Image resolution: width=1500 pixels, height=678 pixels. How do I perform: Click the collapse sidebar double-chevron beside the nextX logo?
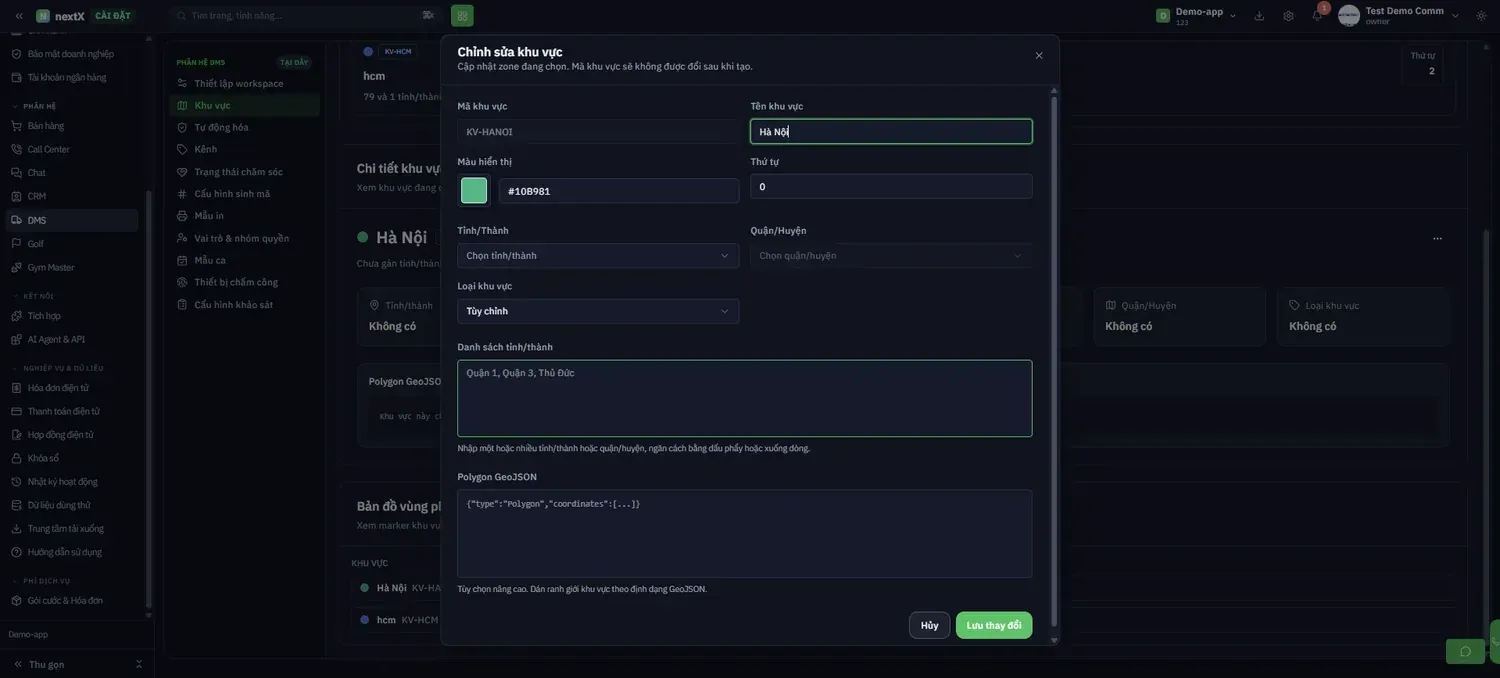coord(19,15)
